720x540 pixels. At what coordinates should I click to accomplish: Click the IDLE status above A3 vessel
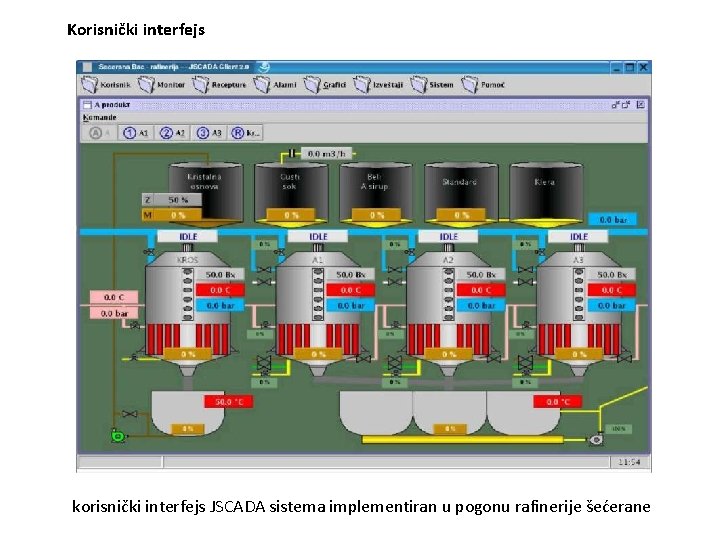click(578, 236)
